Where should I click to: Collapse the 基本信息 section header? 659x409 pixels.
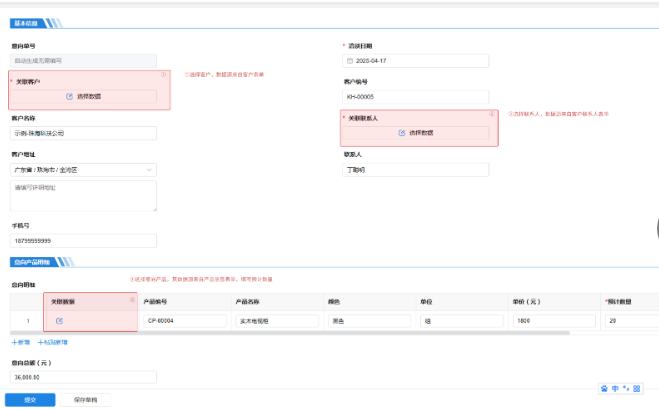pos(25,22)
